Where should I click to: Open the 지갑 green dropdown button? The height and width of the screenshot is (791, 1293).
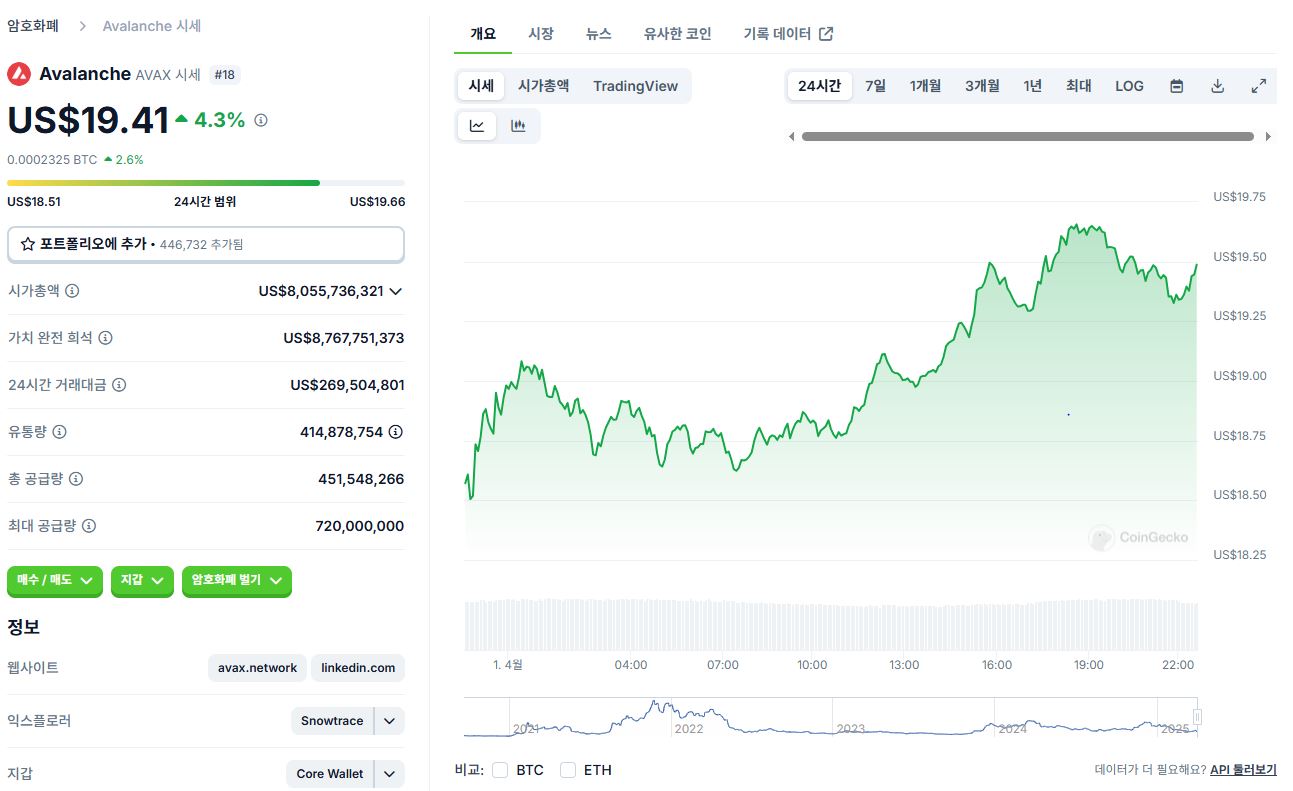142,580
